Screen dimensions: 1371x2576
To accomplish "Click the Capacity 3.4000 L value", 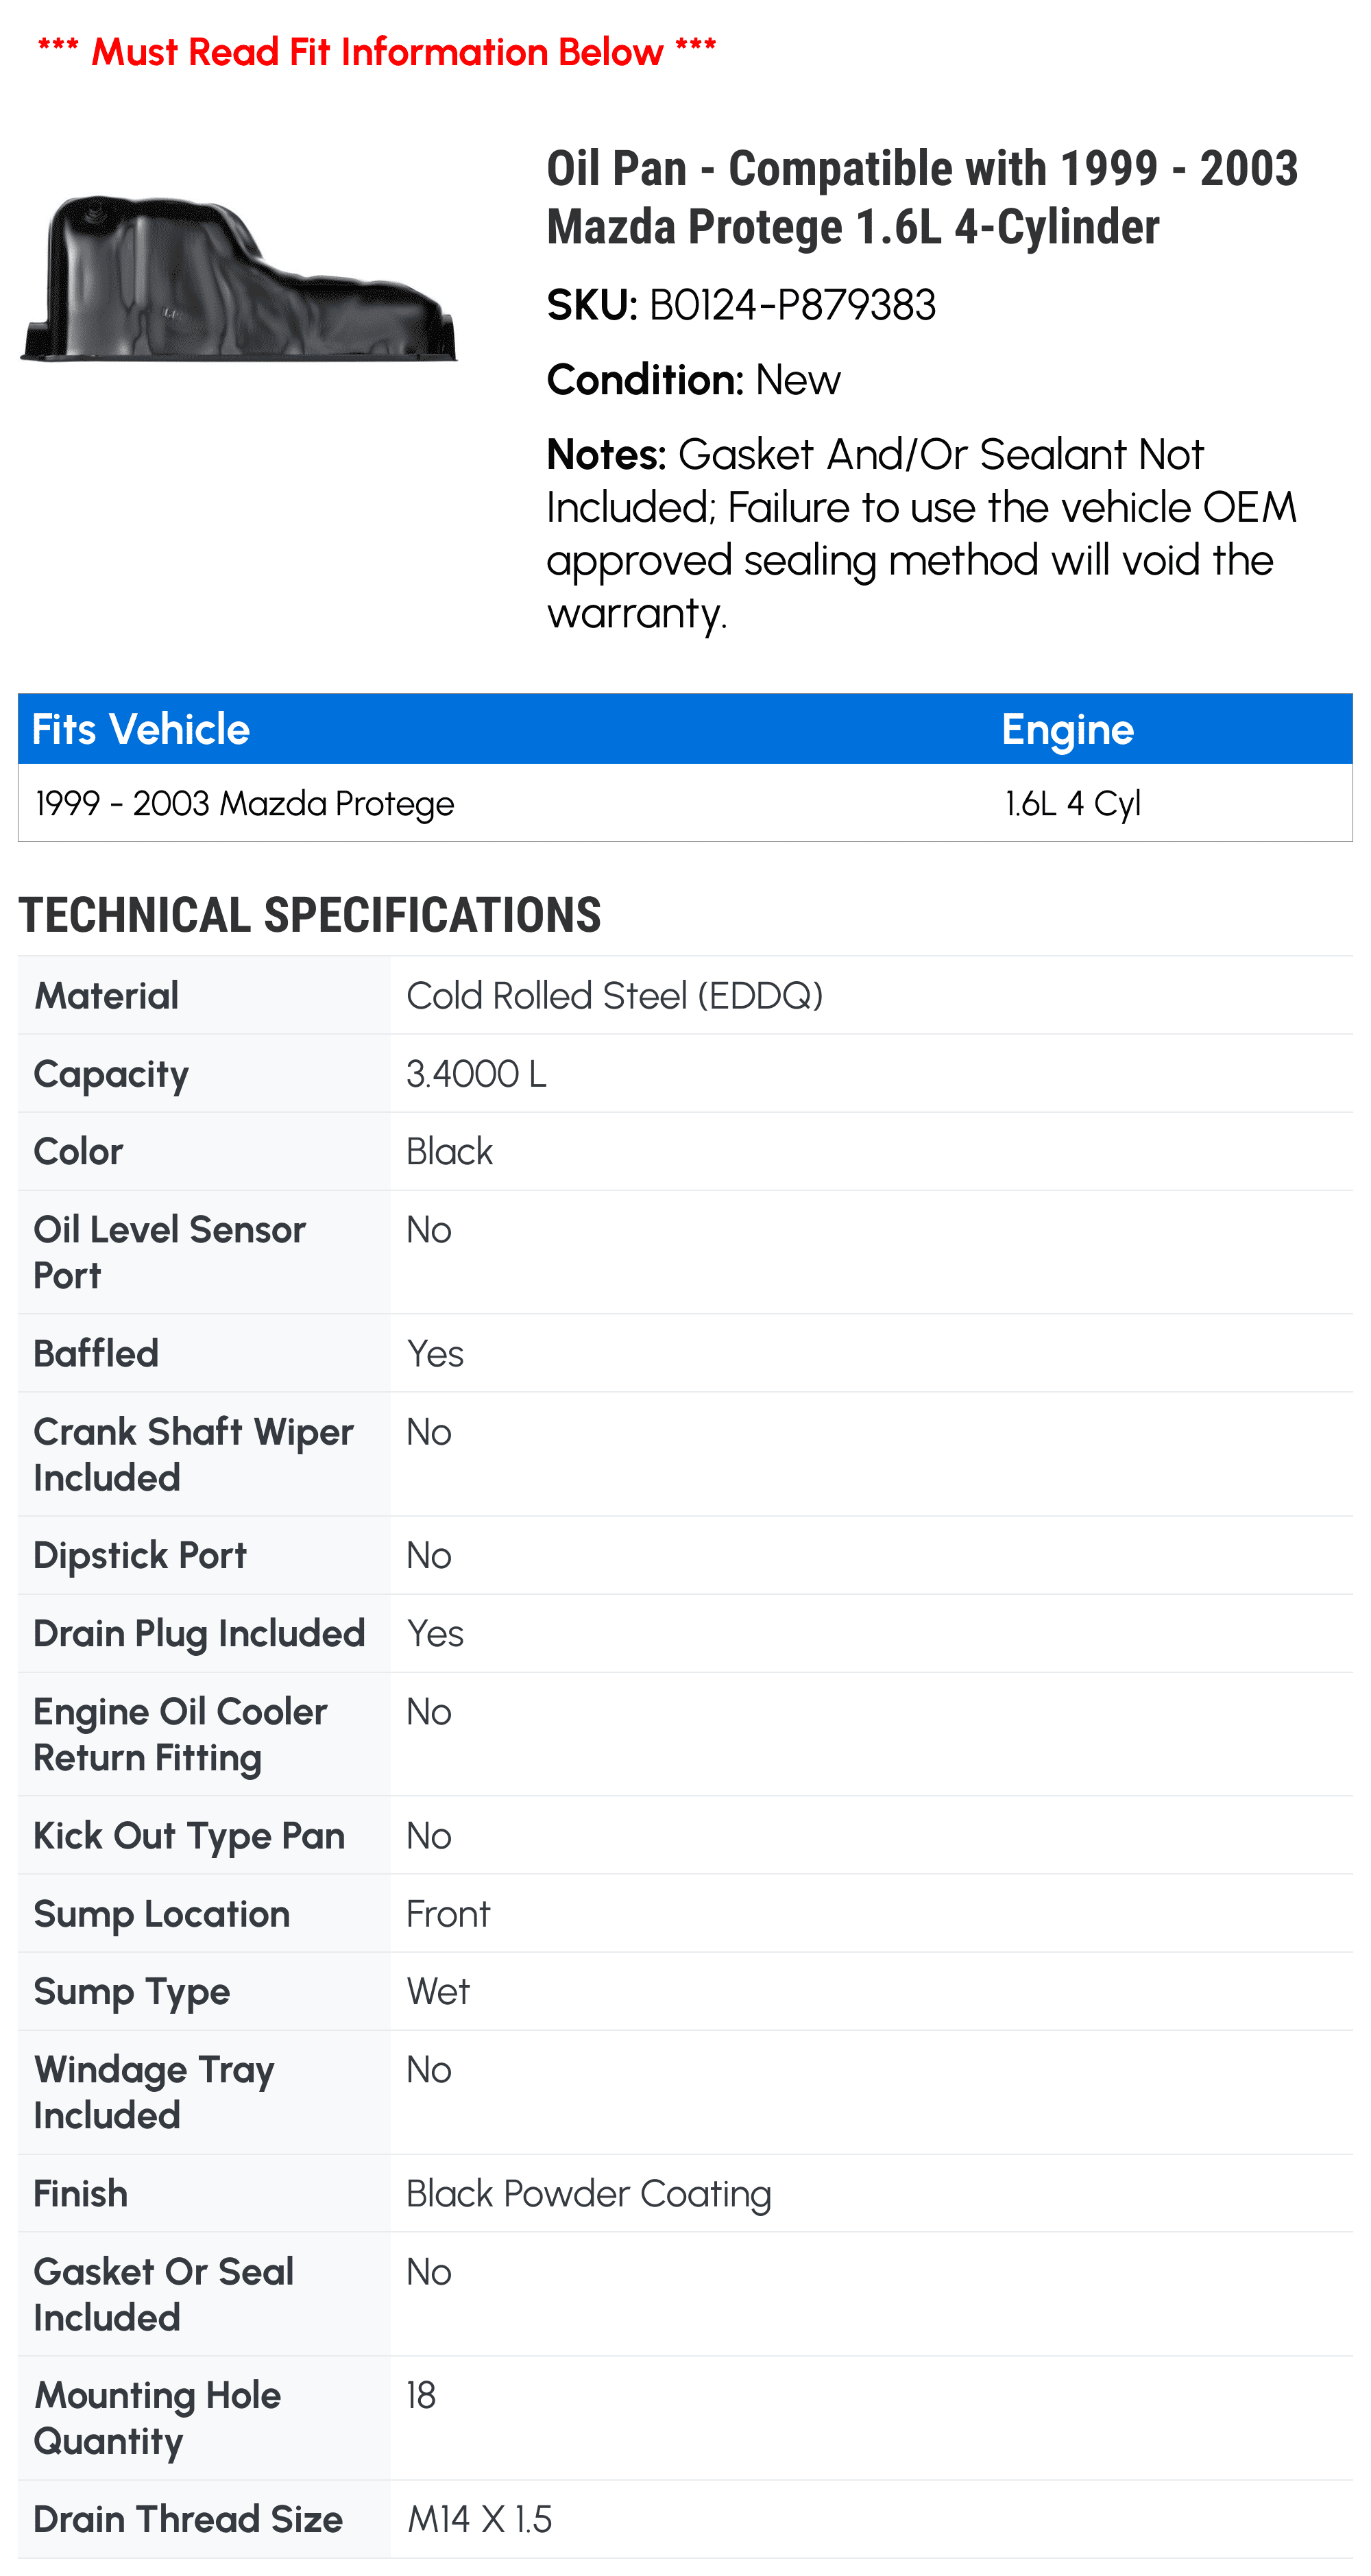I will pyautogui.click(x=476, y=1073).
